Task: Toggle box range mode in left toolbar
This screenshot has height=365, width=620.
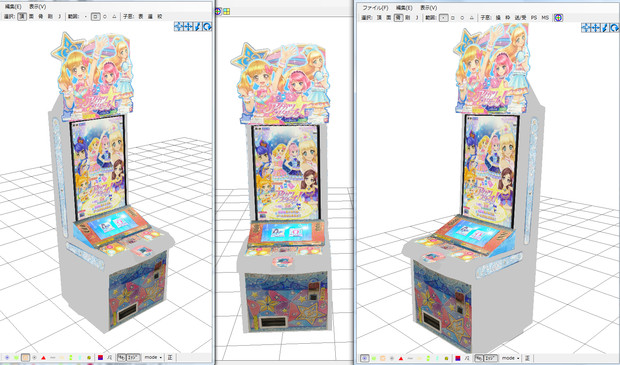Action: point(95,17)
